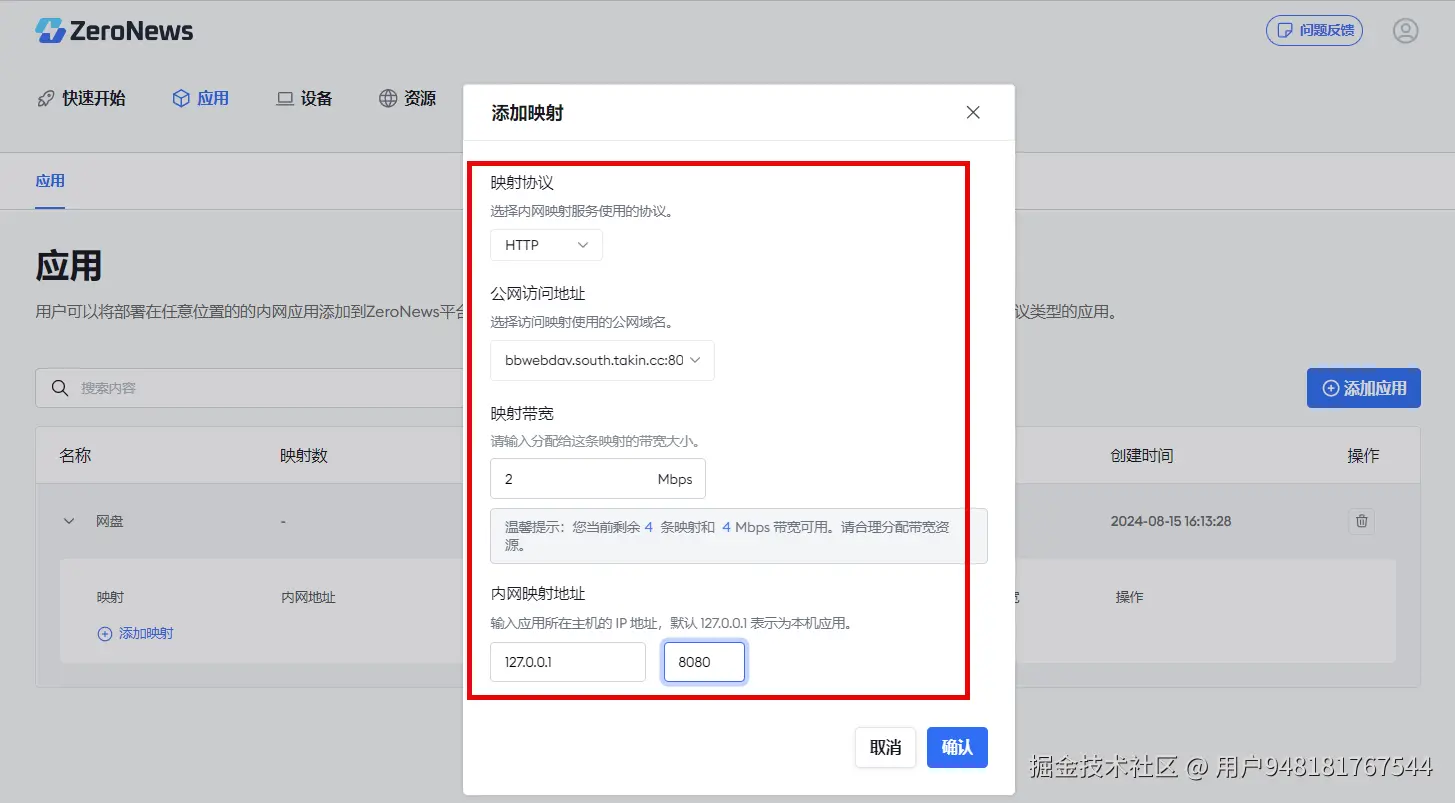The width and height of the screenshot is (1455, 803).
Task: Click the 问题反馈 feedback button
Action: 1314,31
